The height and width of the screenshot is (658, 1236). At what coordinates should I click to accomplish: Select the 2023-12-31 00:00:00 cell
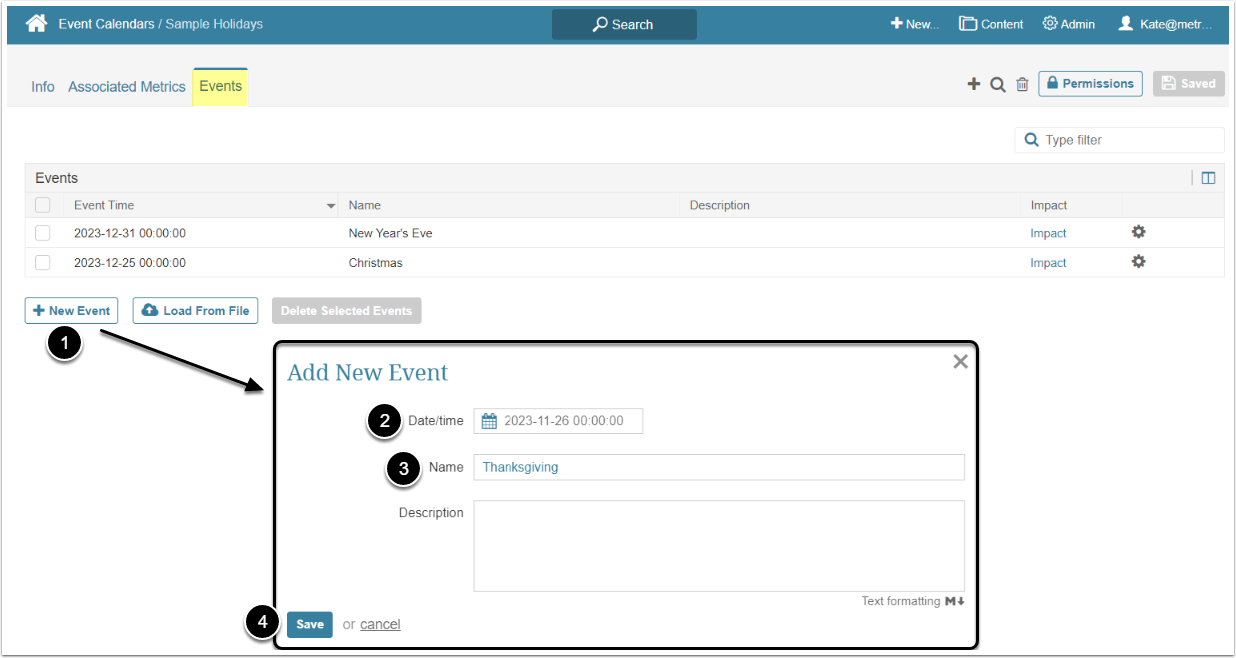(130, 233)
